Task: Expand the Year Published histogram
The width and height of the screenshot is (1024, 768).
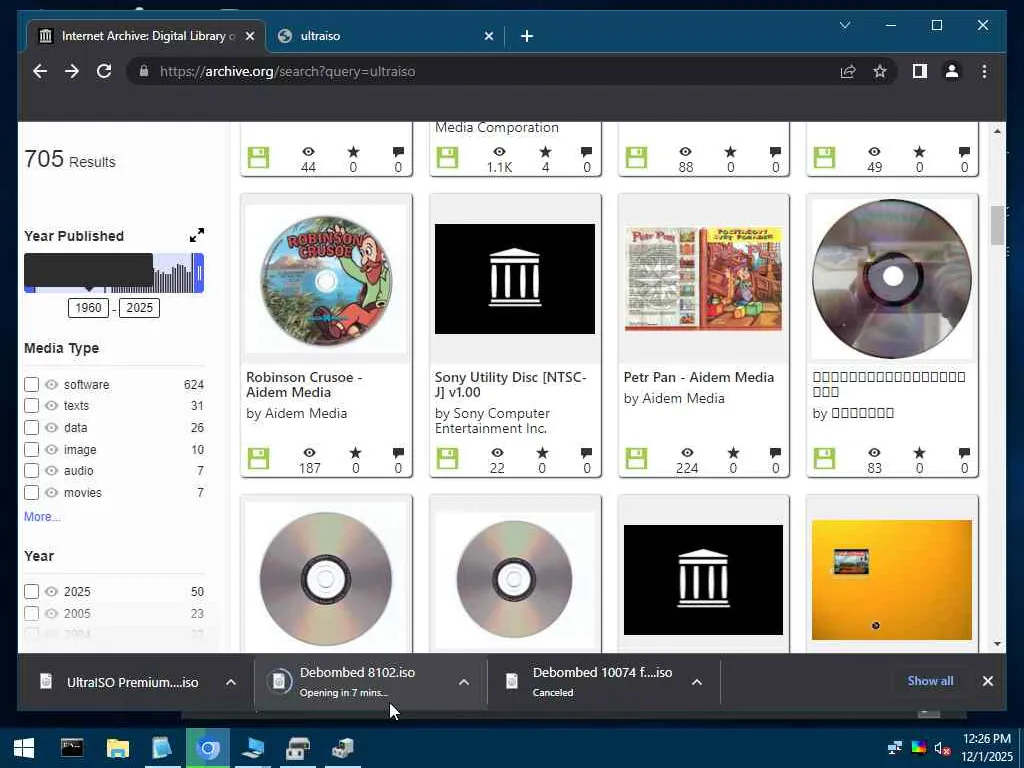Action: 197,235
